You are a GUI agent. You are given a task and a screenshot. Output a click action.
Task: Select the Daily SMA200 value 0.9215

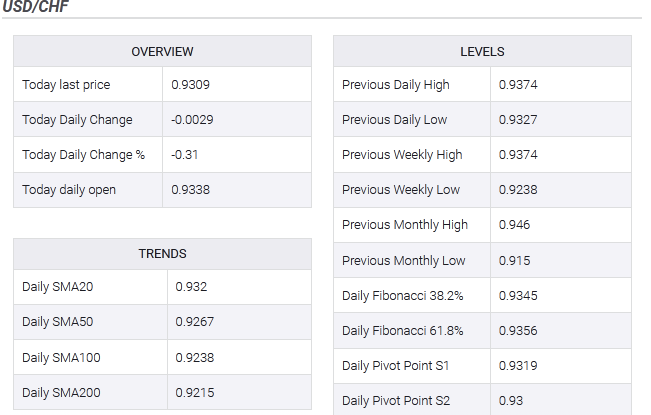[x=194, y=392]
